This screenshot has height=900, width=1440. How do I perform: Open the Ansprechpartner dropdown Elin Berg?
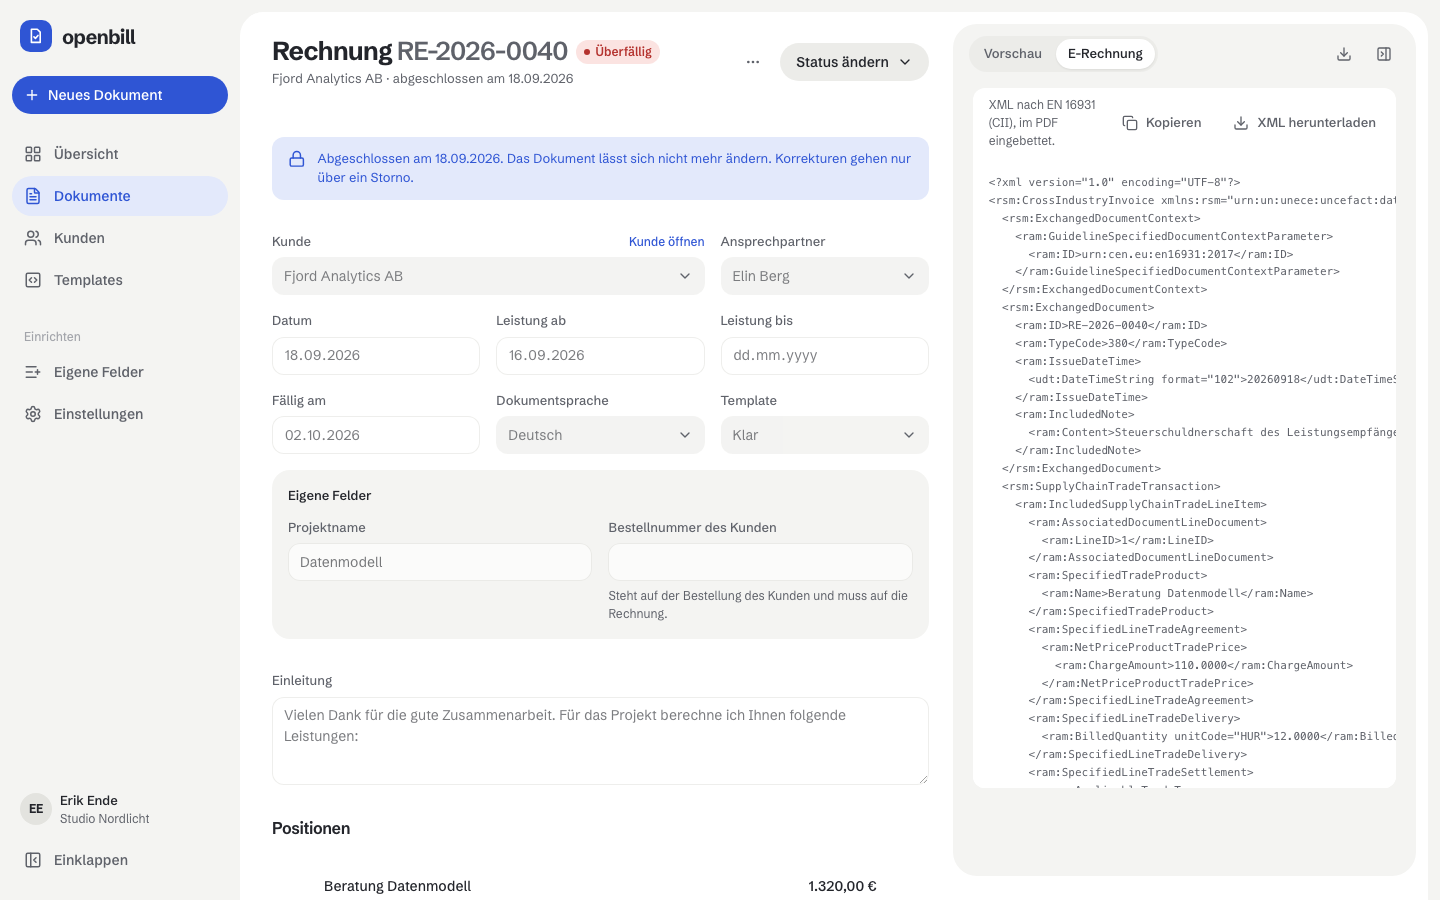(824, 276)
